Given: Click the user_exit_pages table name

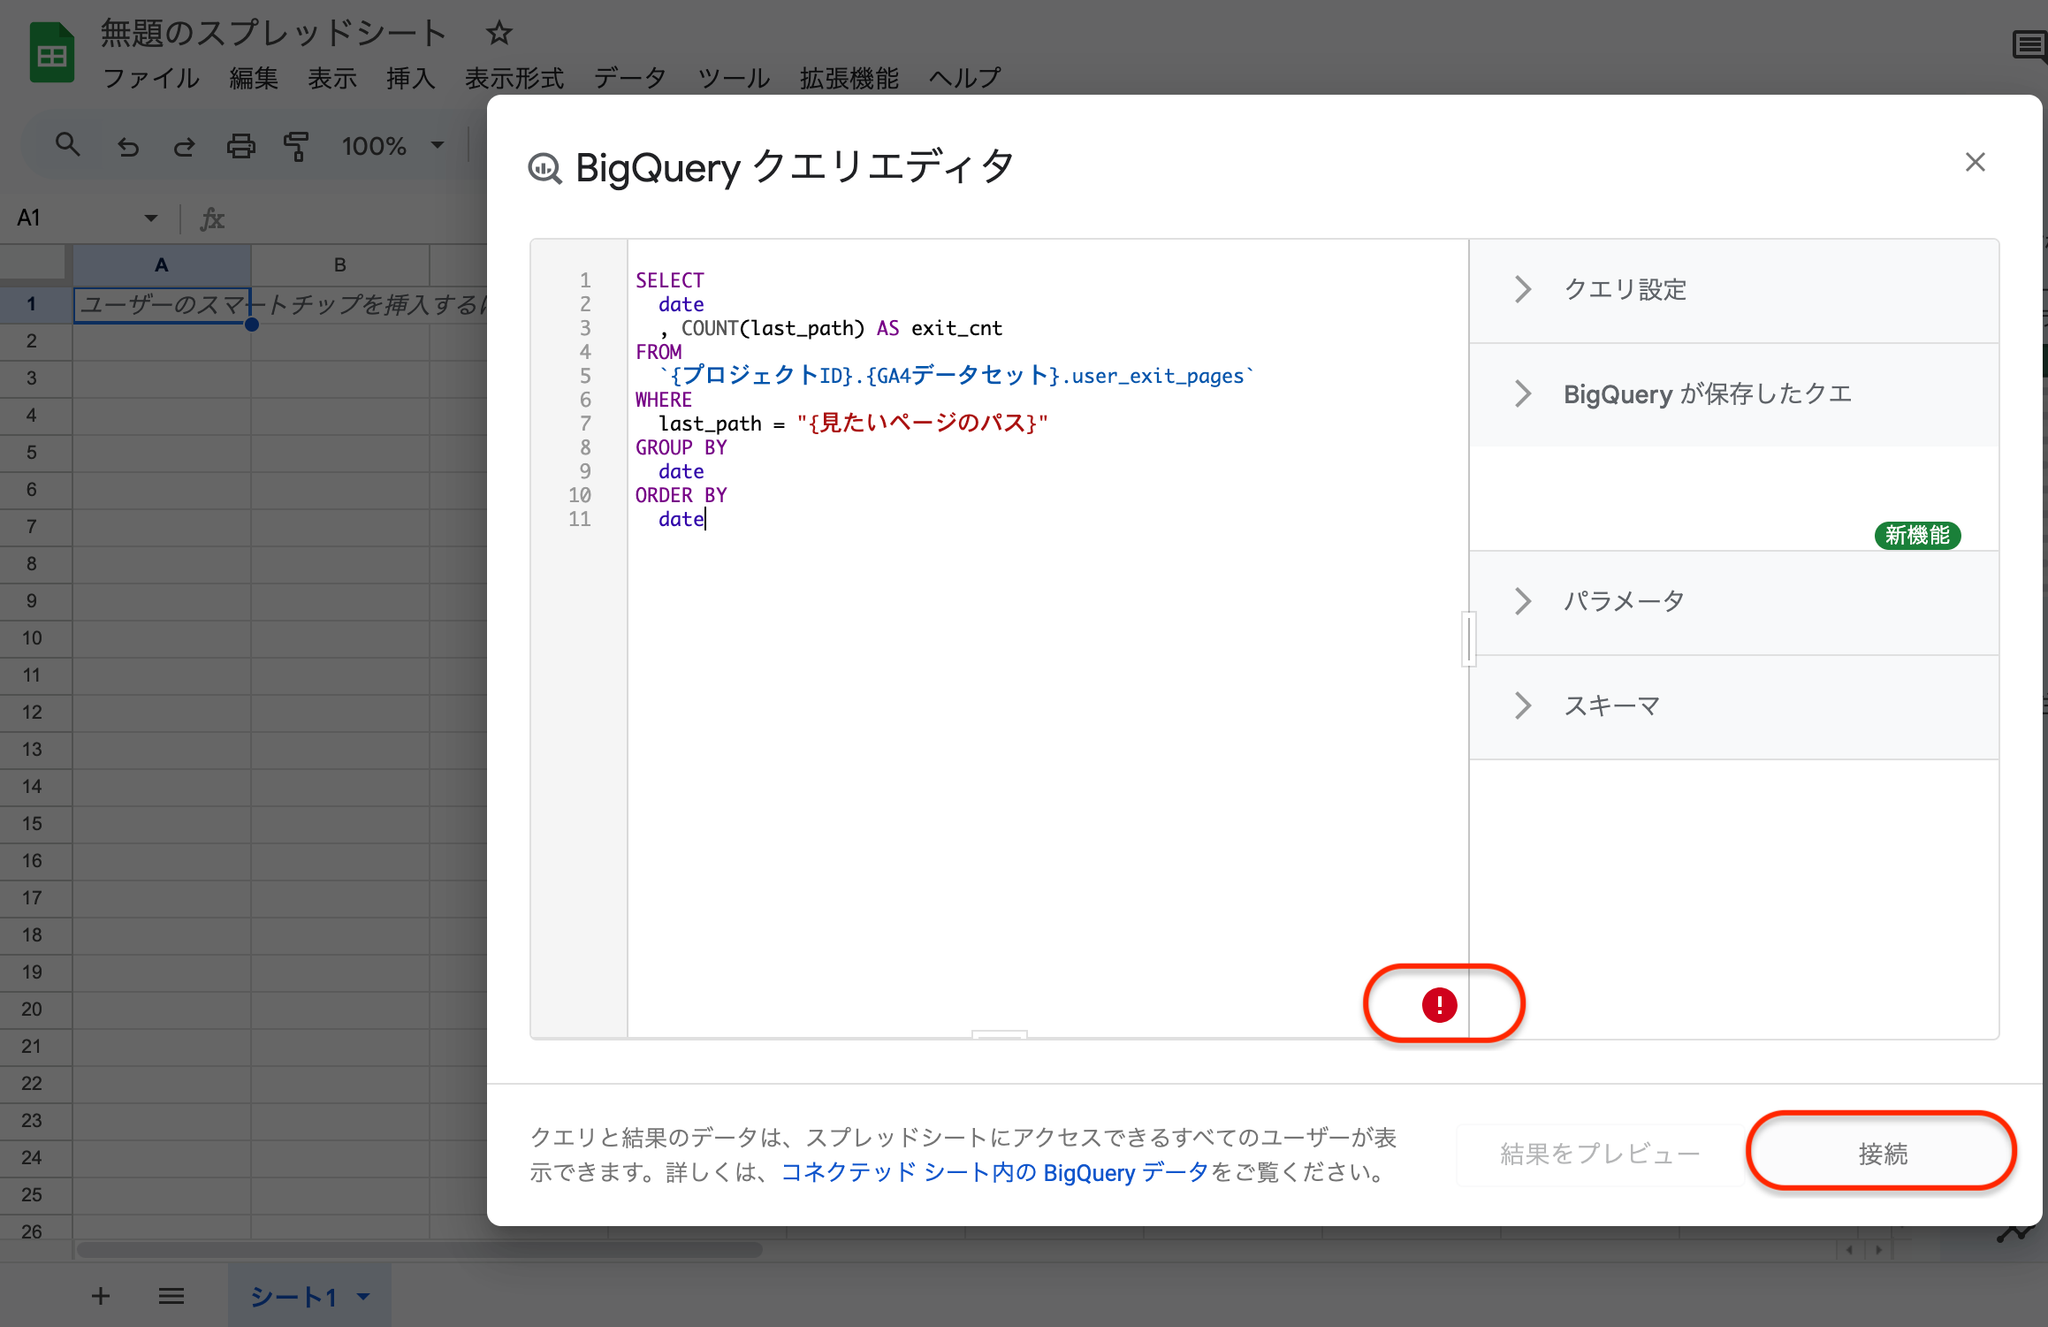Looking at the screenshot, I should [1158, 376].
